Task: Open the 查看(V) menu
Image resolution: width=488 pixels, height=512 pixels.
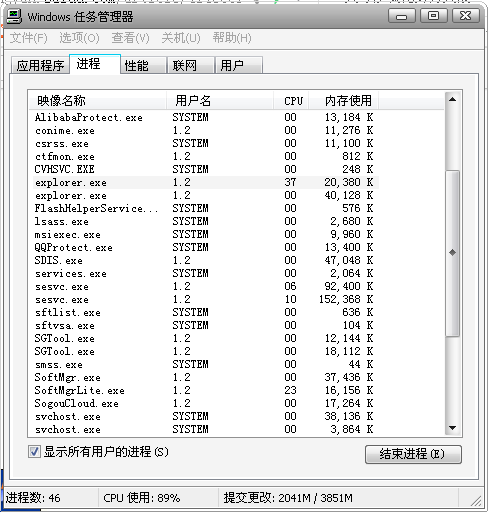Action: (x=130, y=38)
